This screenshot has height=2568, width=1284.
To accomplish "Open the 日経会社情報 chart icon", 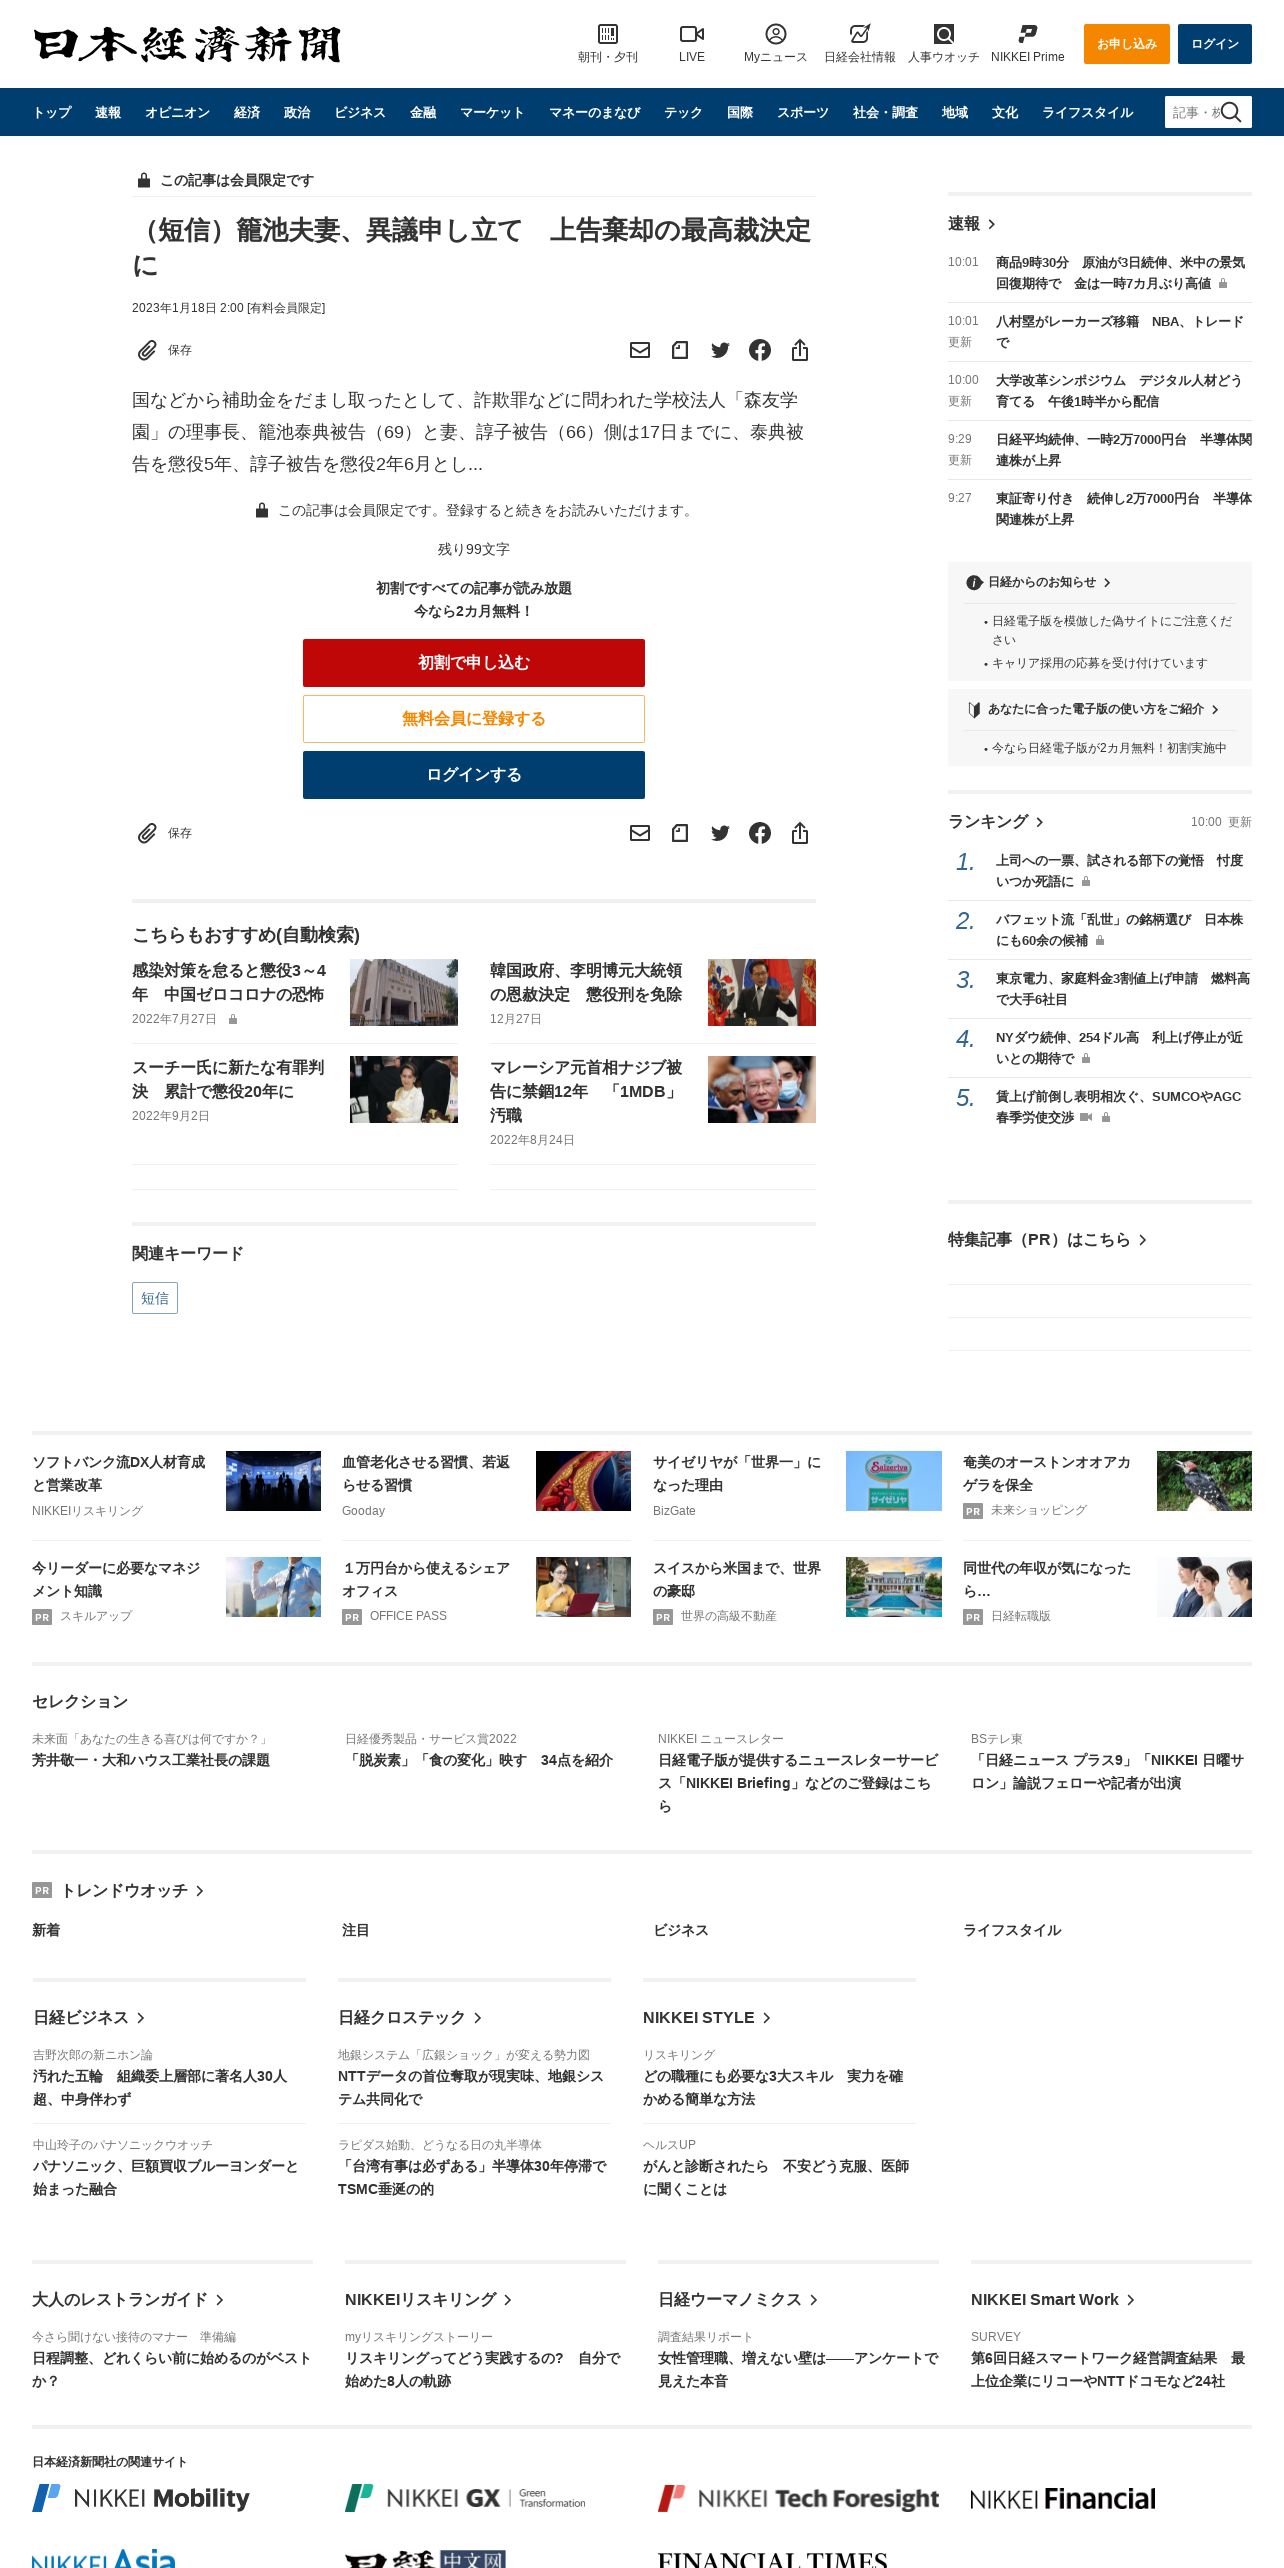I will click(859, 34).
